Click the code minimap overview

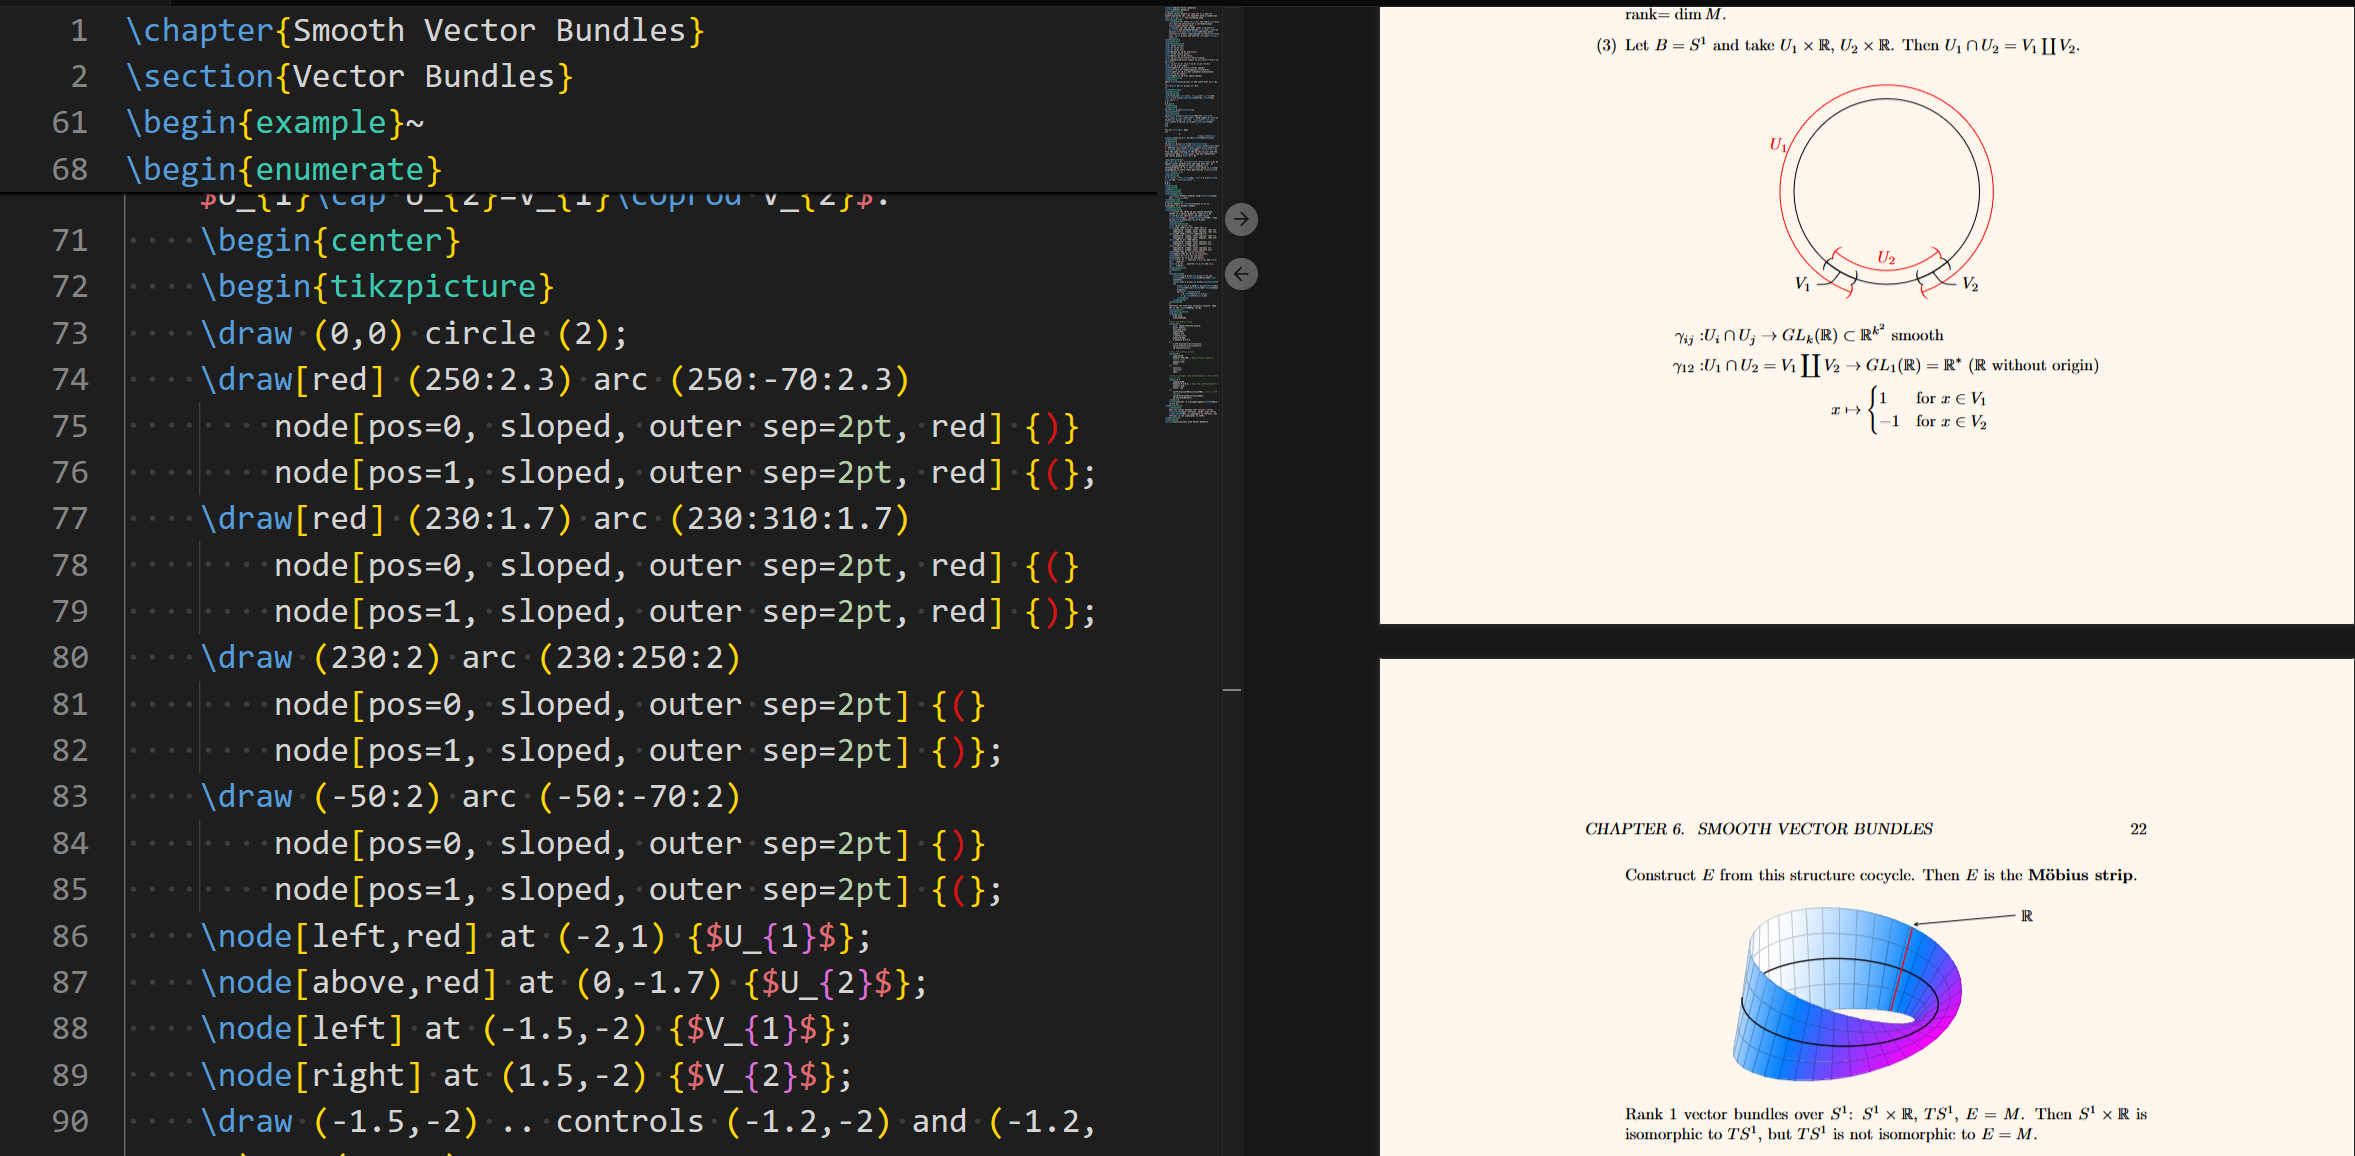point(1192,215)
